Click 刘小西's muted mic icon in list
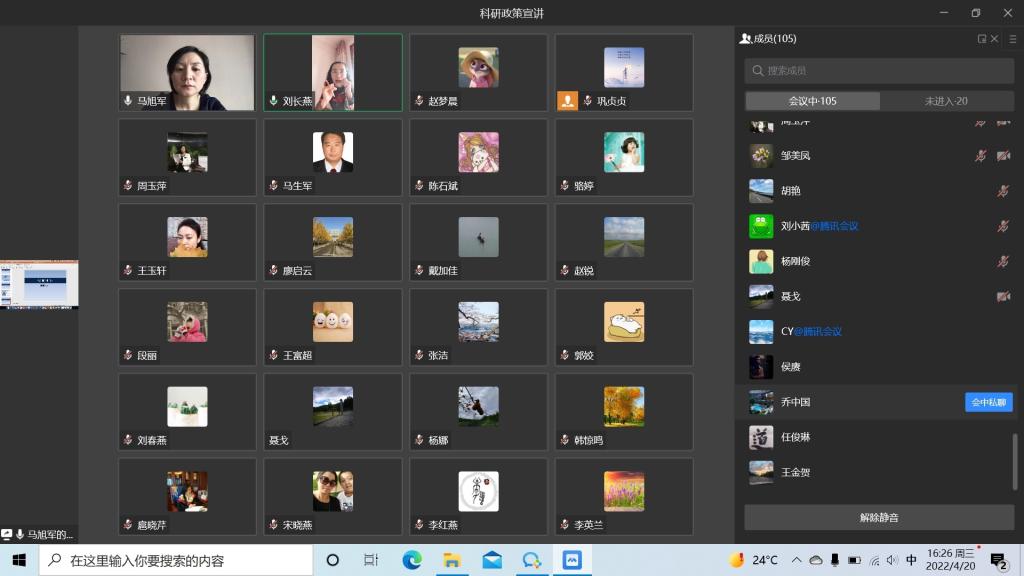The height and width of the screenshot is (576, 1024). 1003,226
